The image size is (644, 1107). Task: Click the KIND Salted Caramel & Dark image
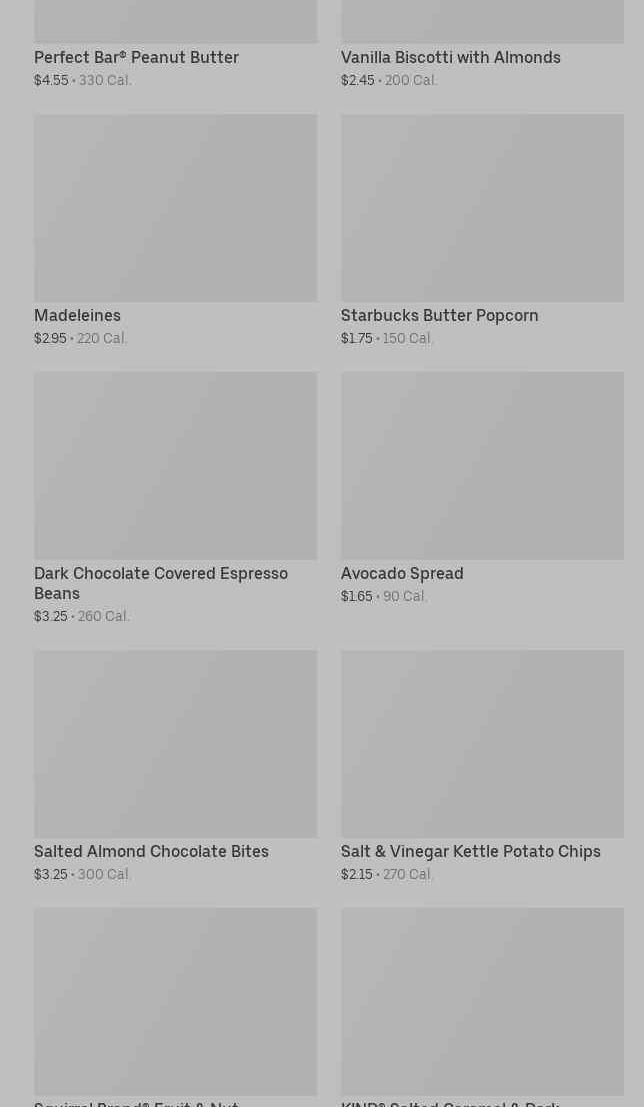pos(482,1001)
